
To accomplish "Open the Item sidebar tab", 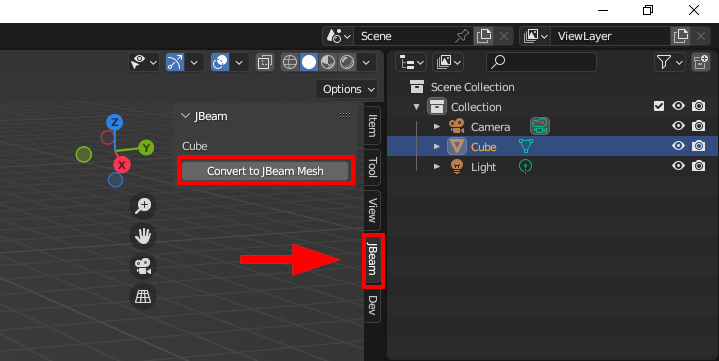I will click(x=372, y=126).
